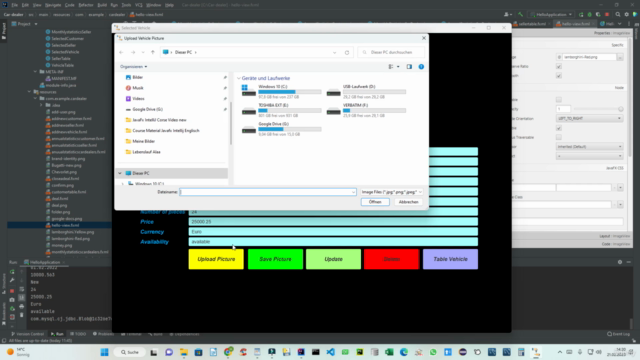Open the Organisieren dropdown
The width and height of the screenshot is (640, 360).
tap(133, 67)
